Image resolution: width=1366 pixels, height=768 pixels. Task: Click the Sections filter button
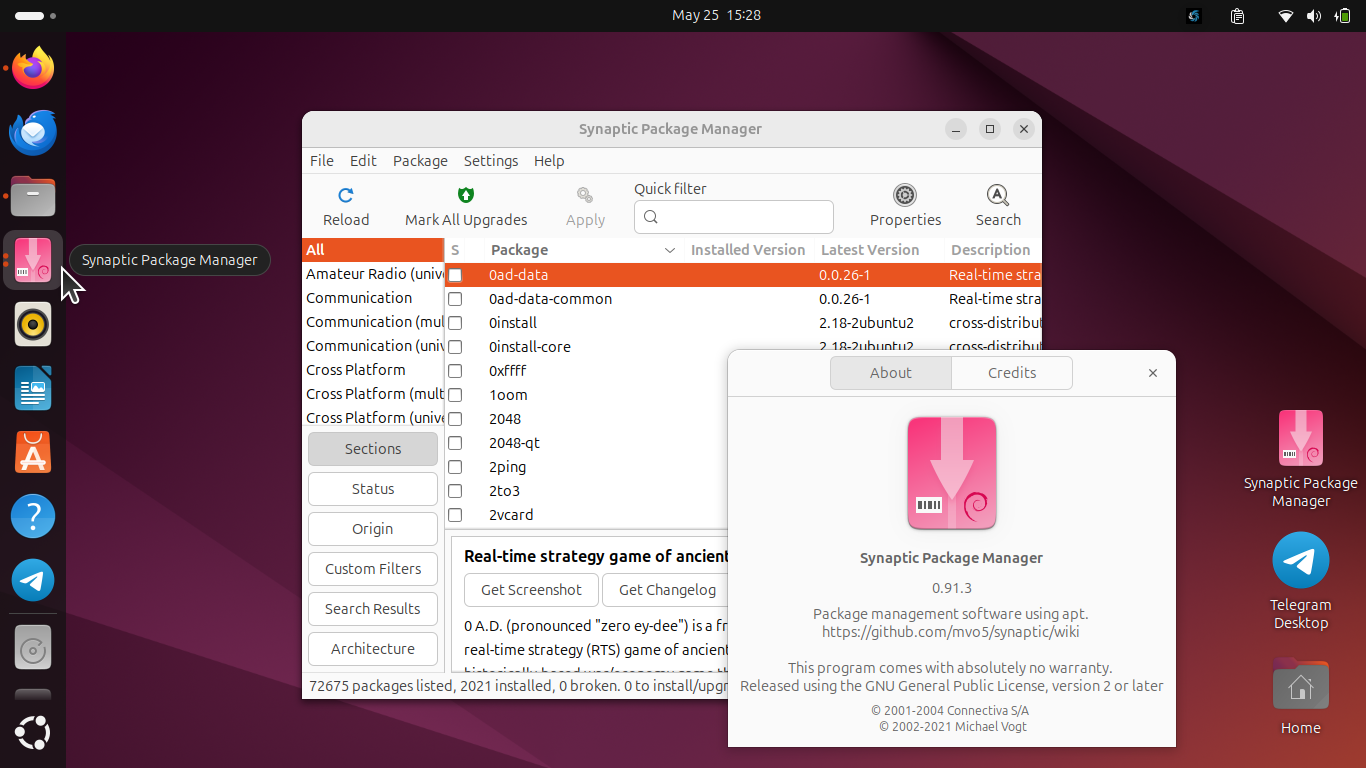coord(373,449)
